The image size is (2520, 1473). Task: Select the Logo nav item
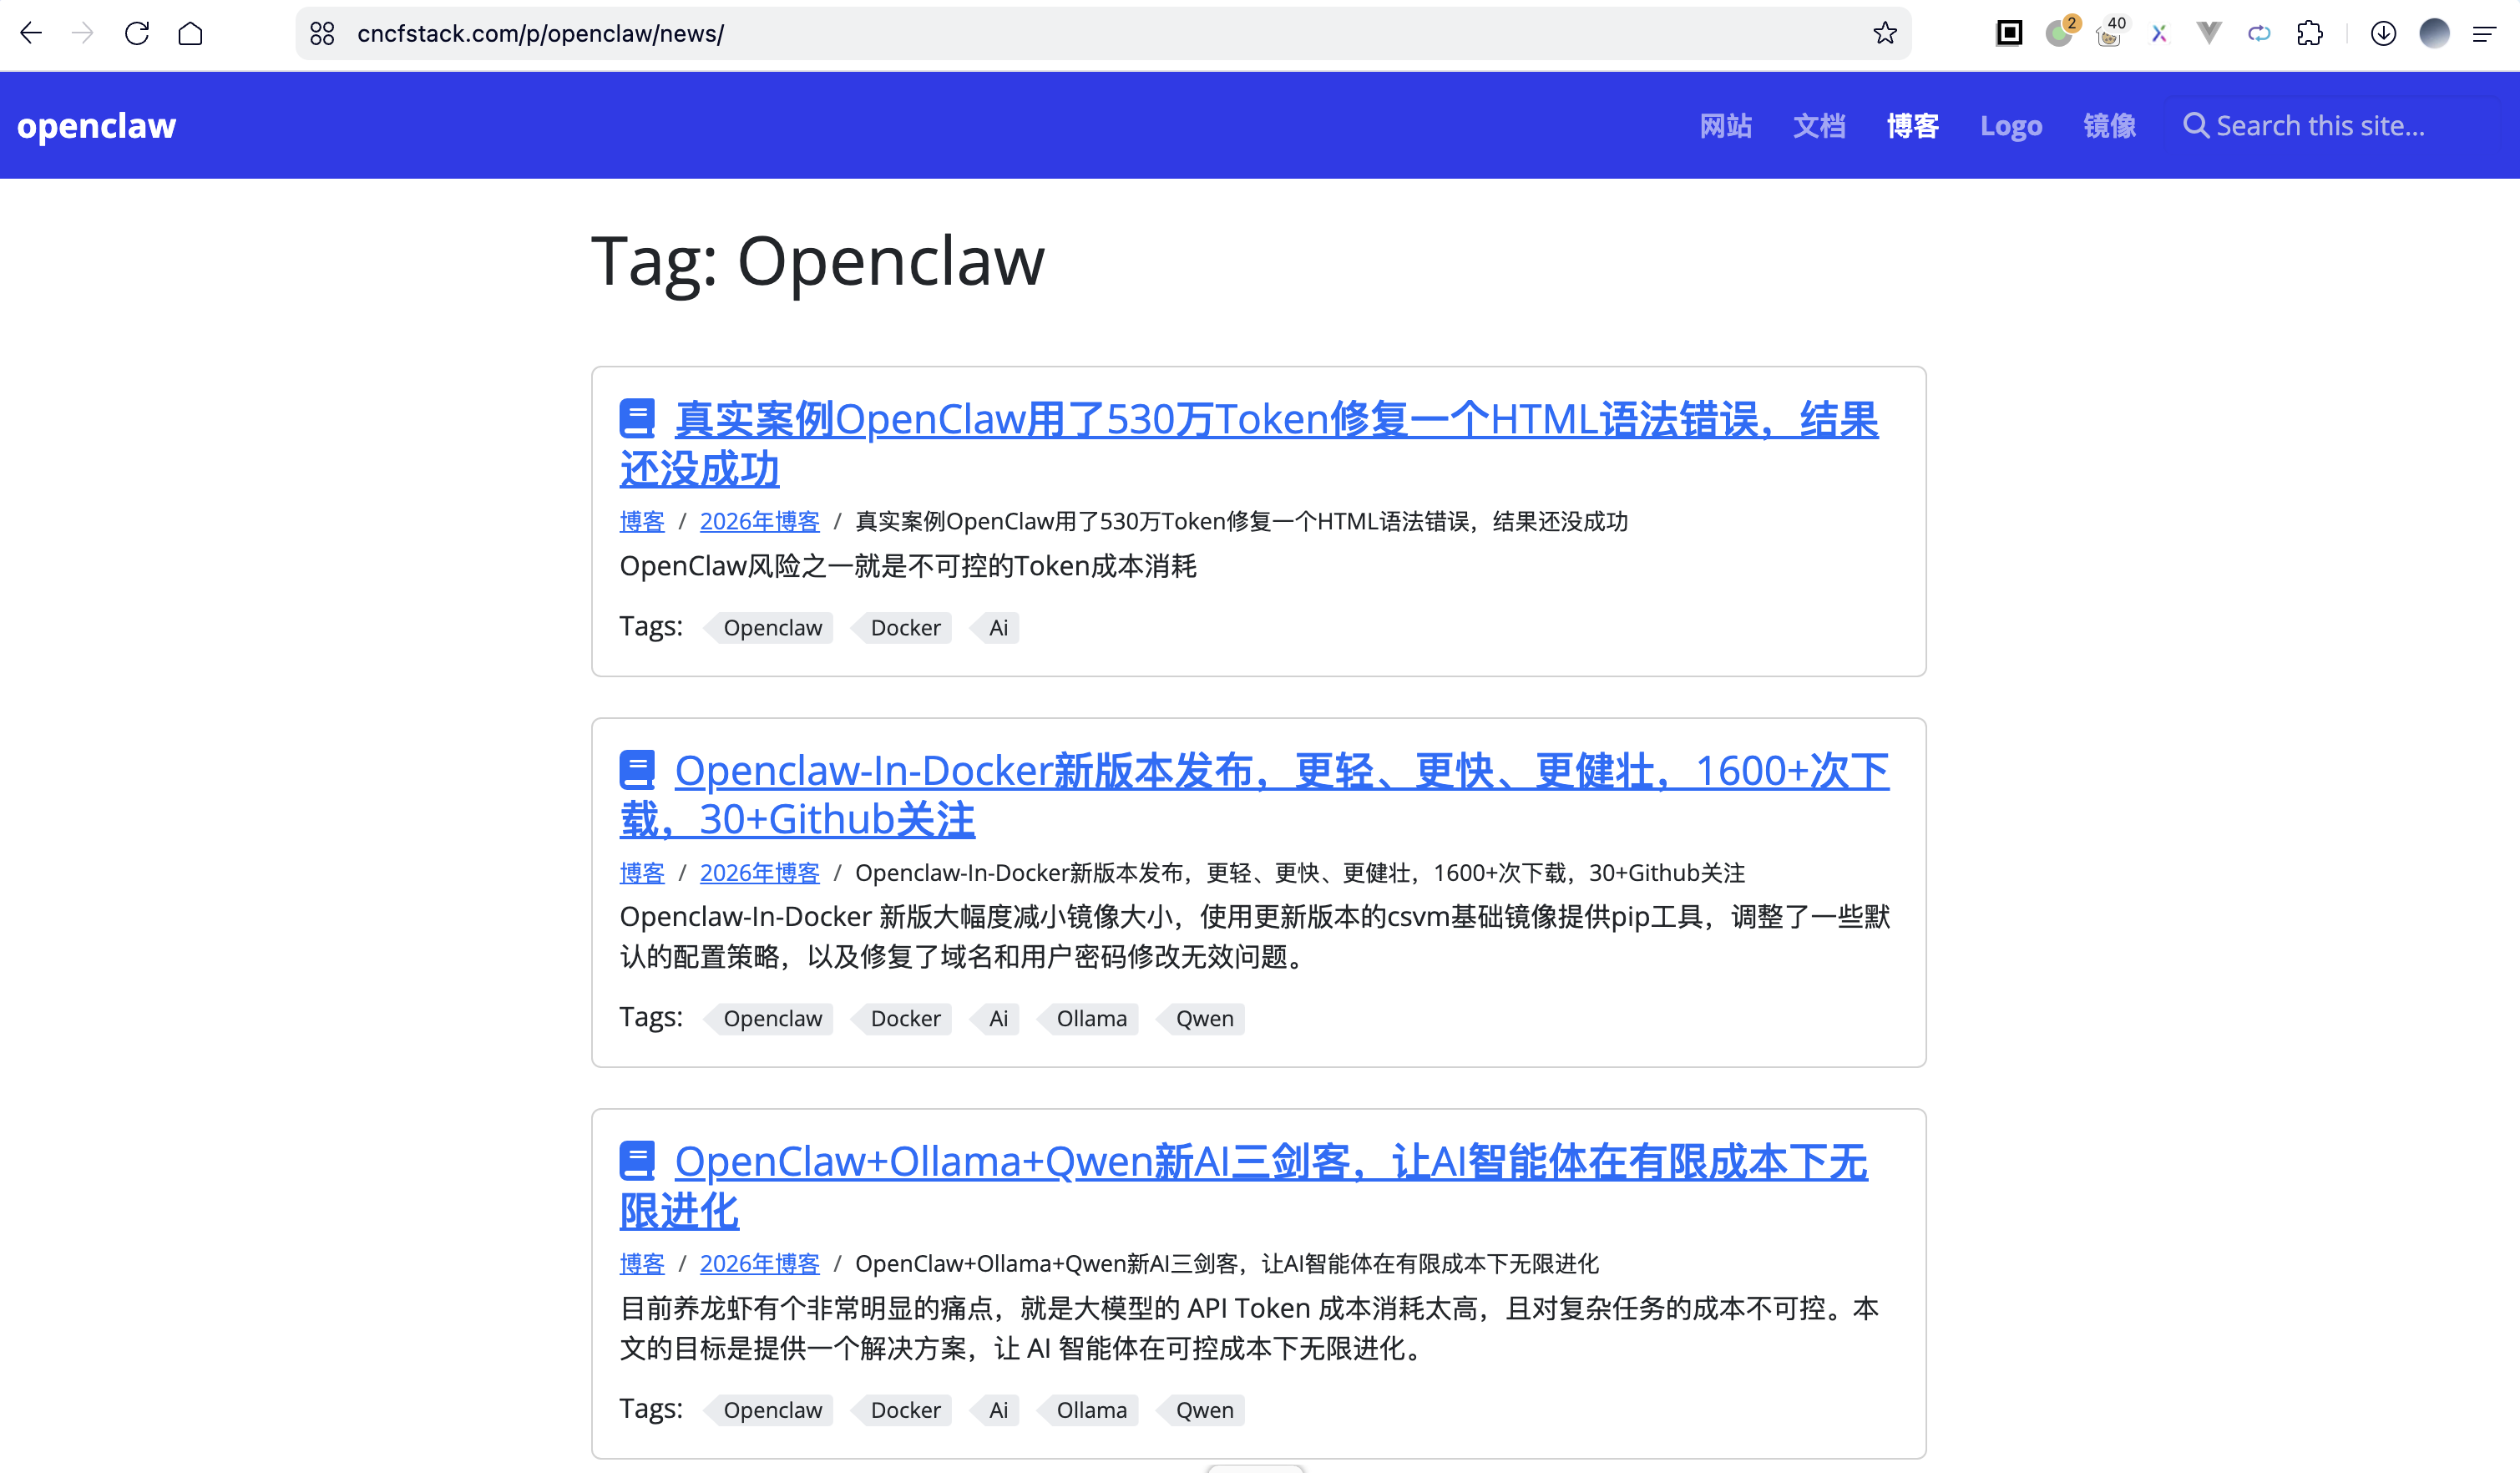click(x=2010, y=126)
